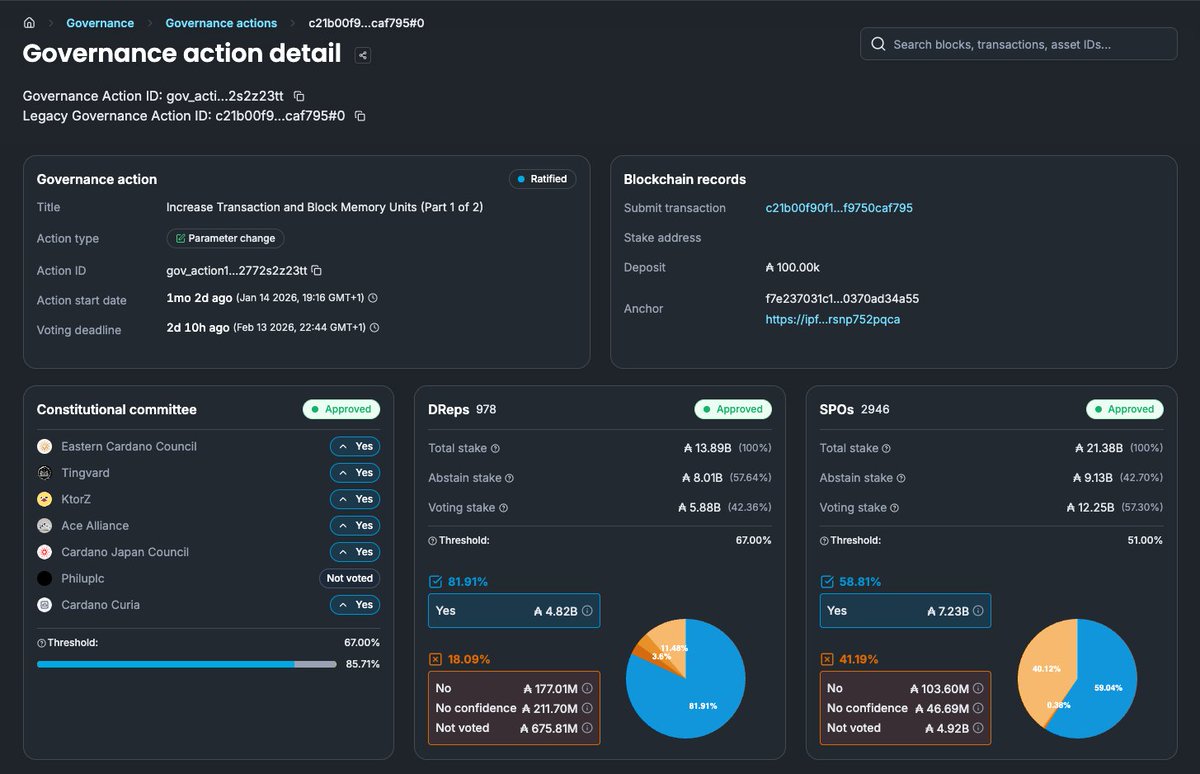Click DReps No stake info icon

click(x=587, y=688)
